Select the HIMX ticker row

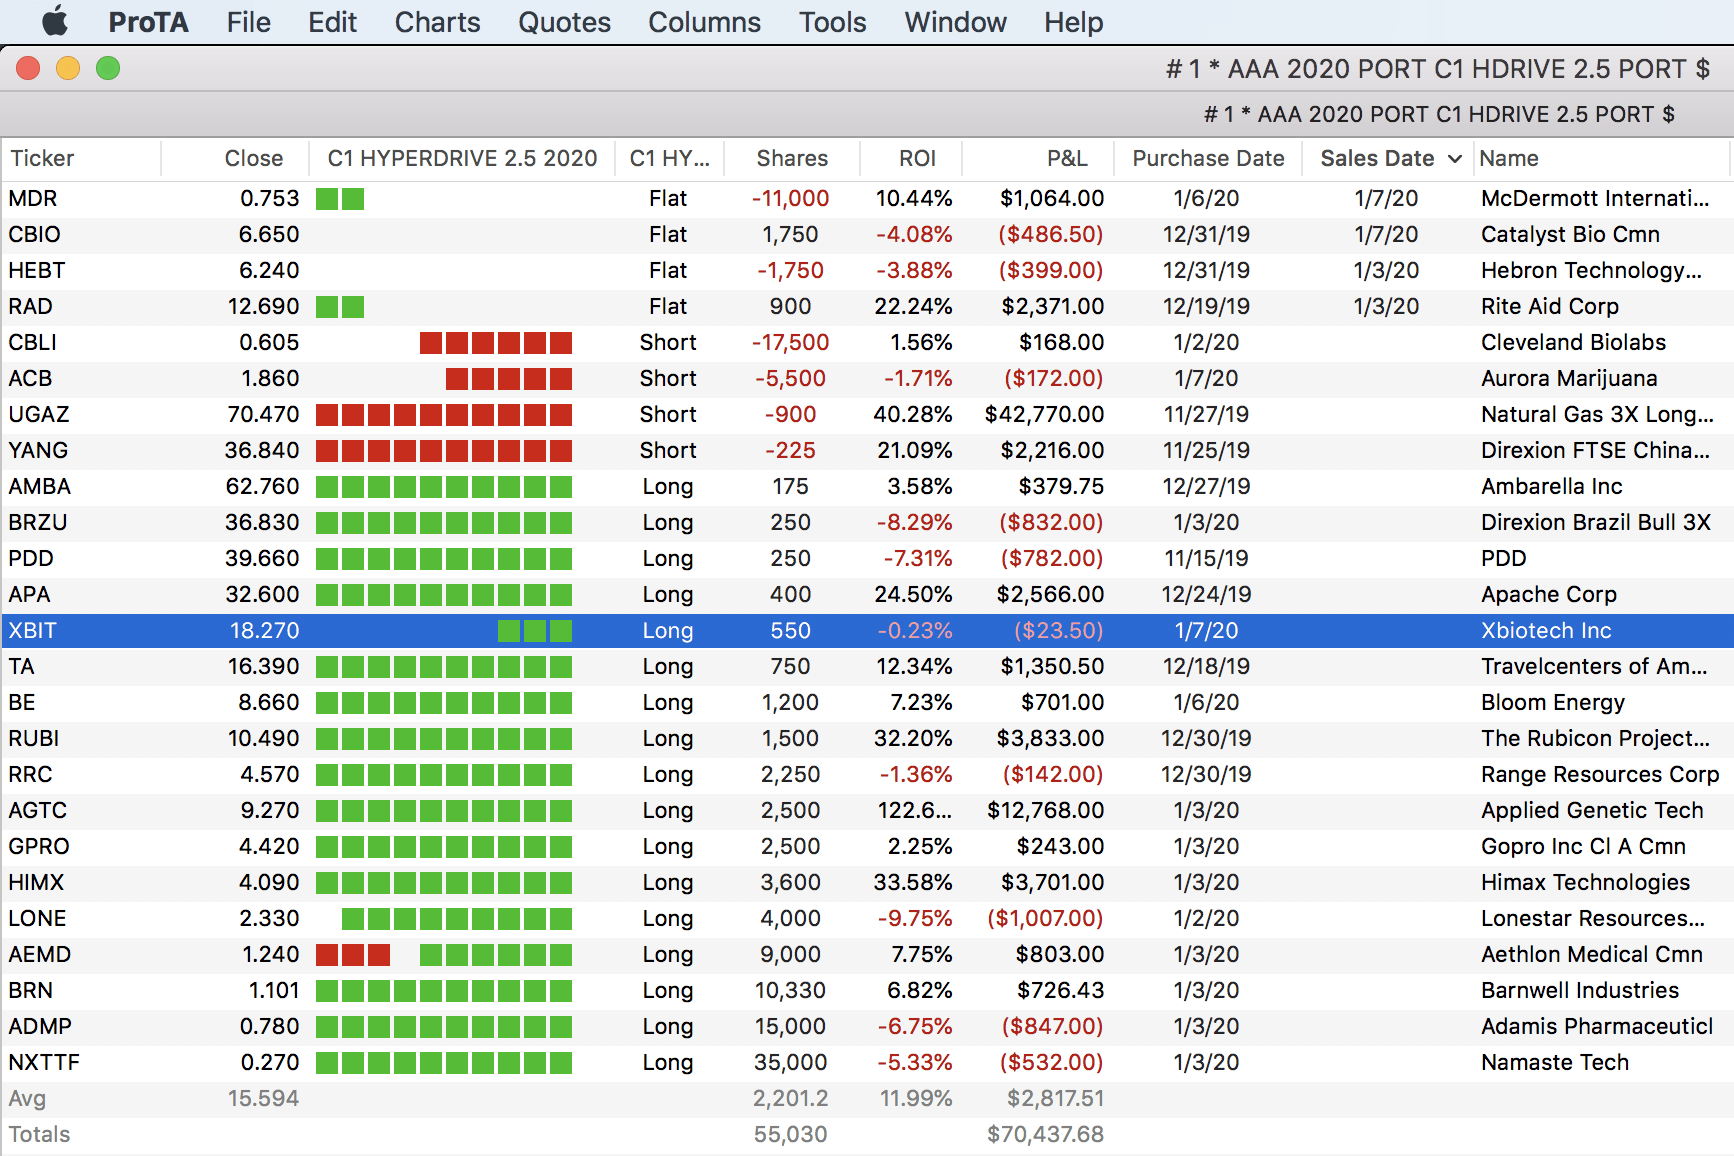867,882
